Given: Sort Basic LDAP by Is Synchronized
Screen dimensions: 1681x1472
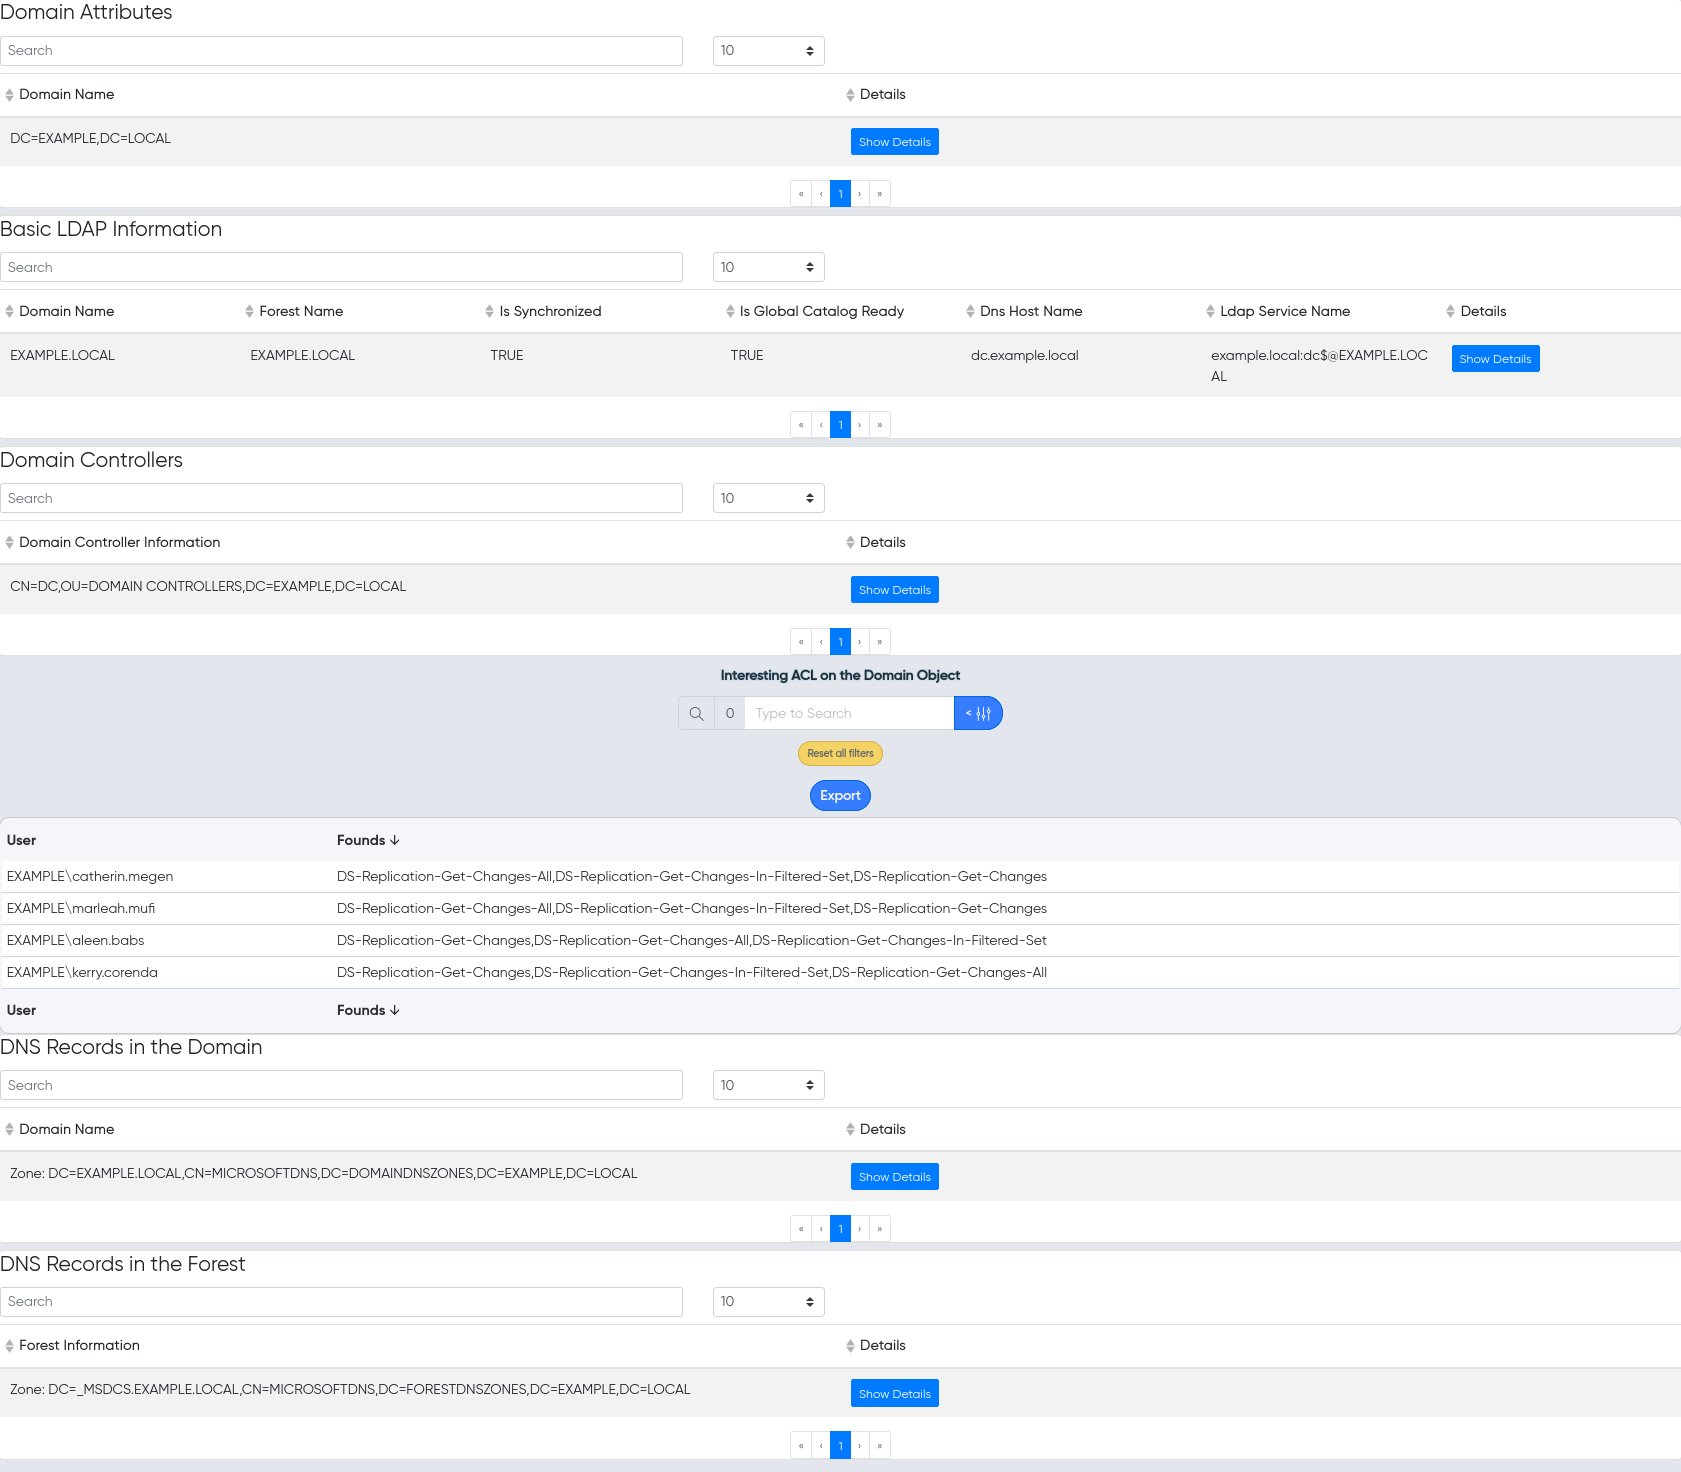Looking at the screenshot, I should [543, 312].
